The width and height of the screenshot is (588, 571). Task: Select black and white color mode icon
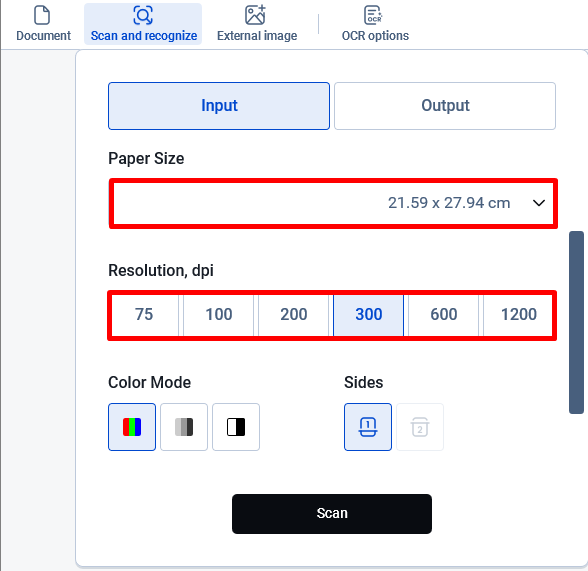[236, 427]
